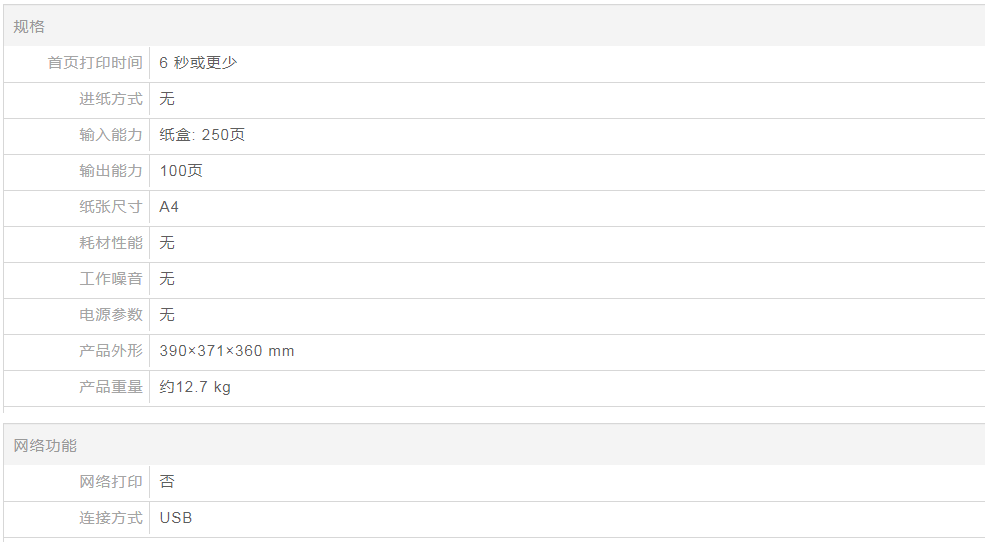
Task: Click the 390×371×360 mm dimensions value
Action: tap(227, 351)
